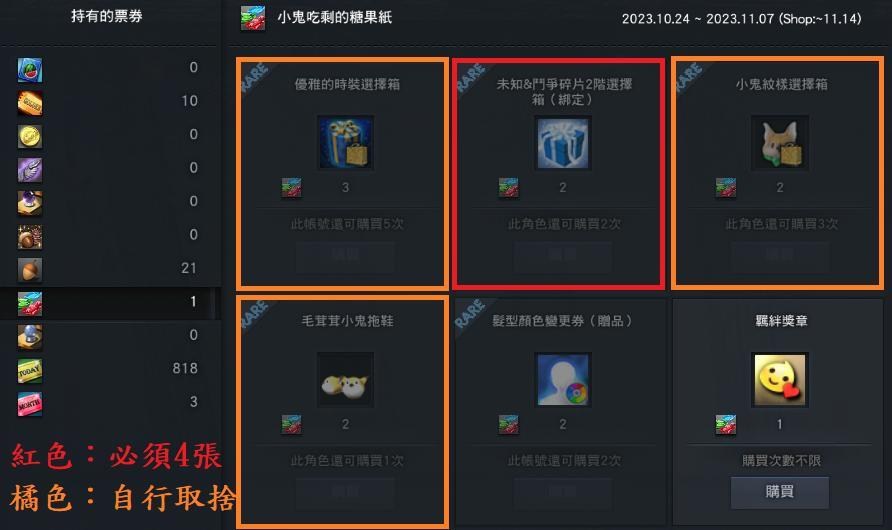Image resolution: width=892 pixels, height=530 pixels.
Task: Click the 羈絆獎章 smiley medal thumbnail
Action: tap(779, 379)
